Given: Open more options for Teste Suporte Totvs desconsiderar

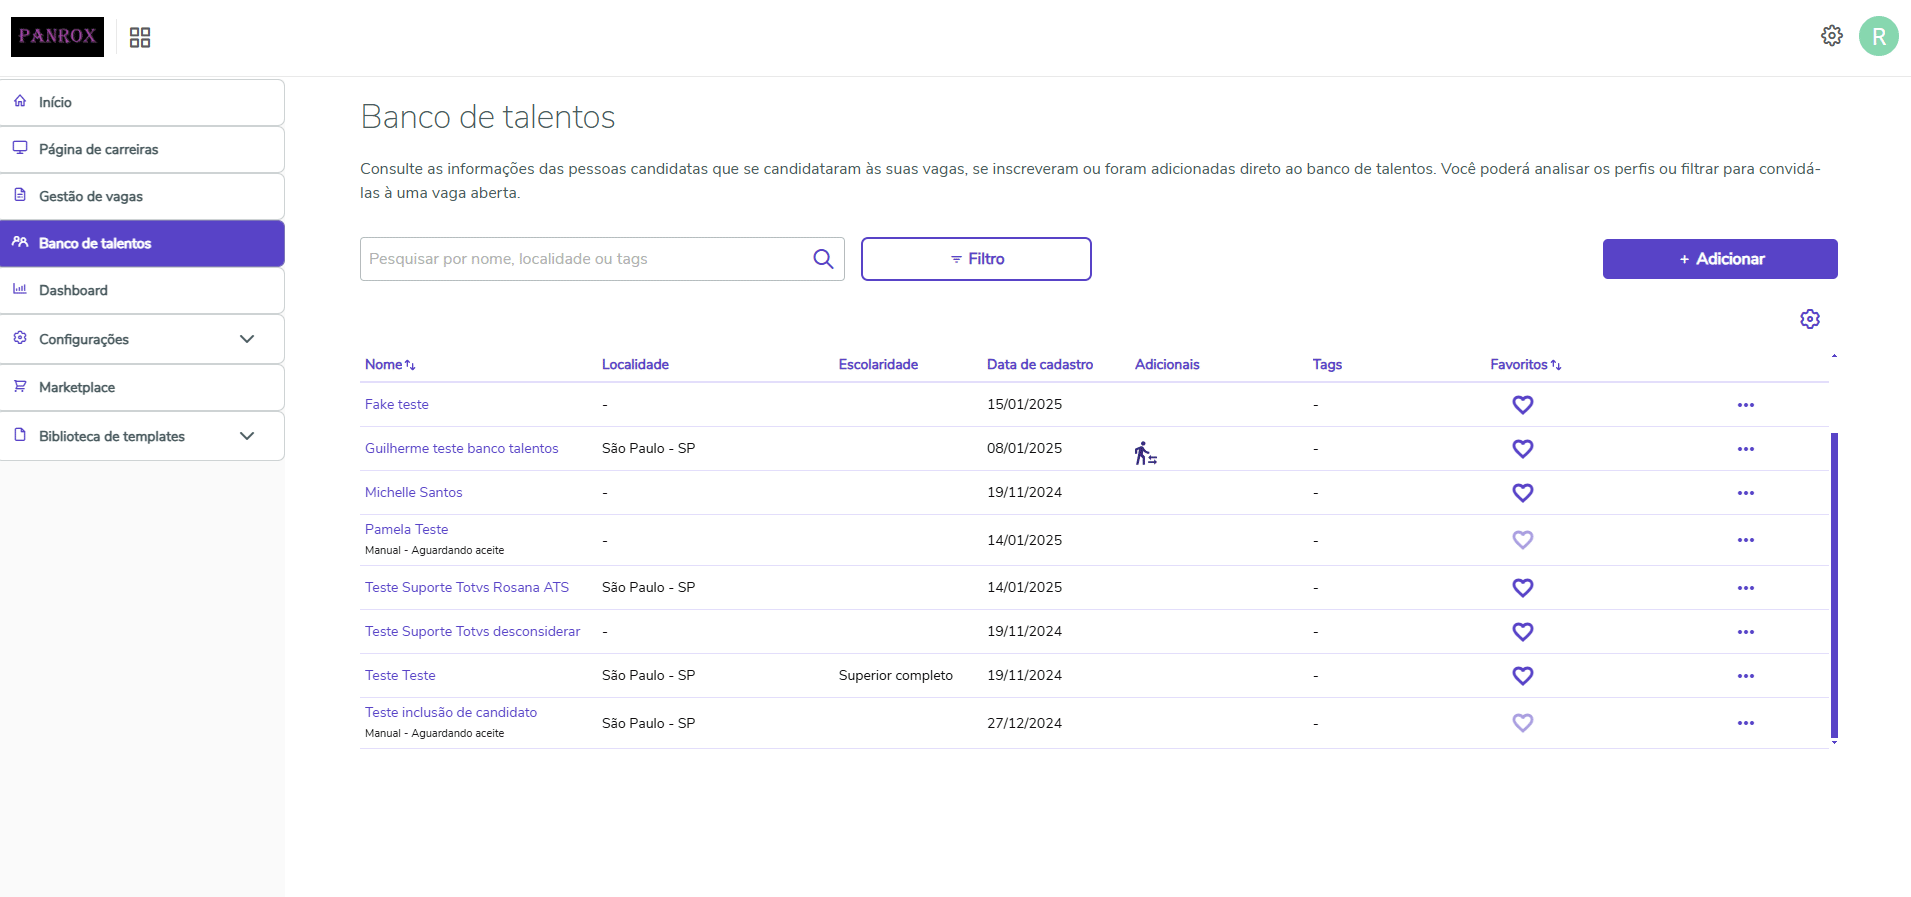Looking at the screenshot, I should click(x=1745, y=632).
